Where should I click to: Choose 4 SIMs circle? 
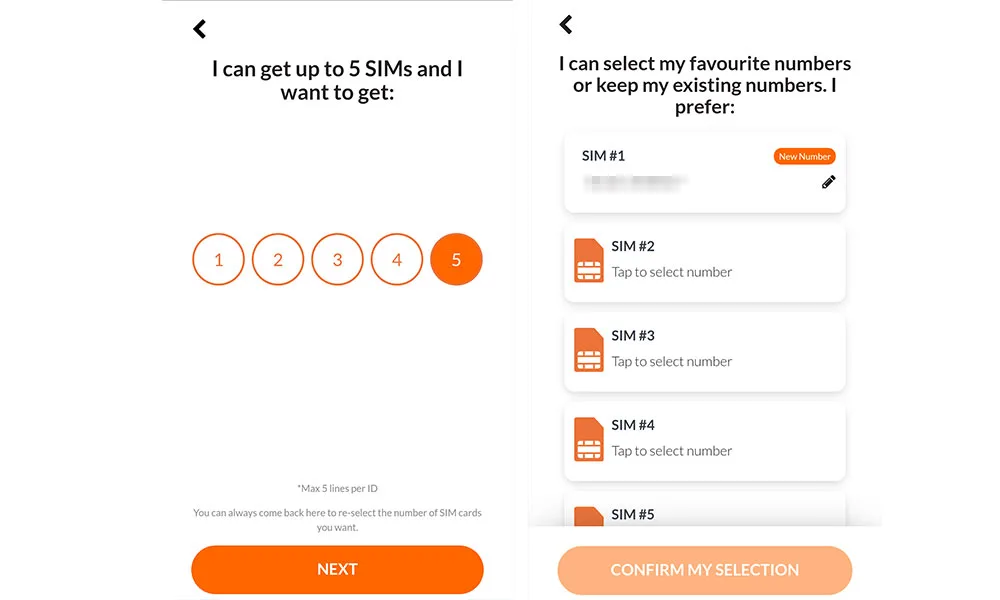[x=397, y=259]
